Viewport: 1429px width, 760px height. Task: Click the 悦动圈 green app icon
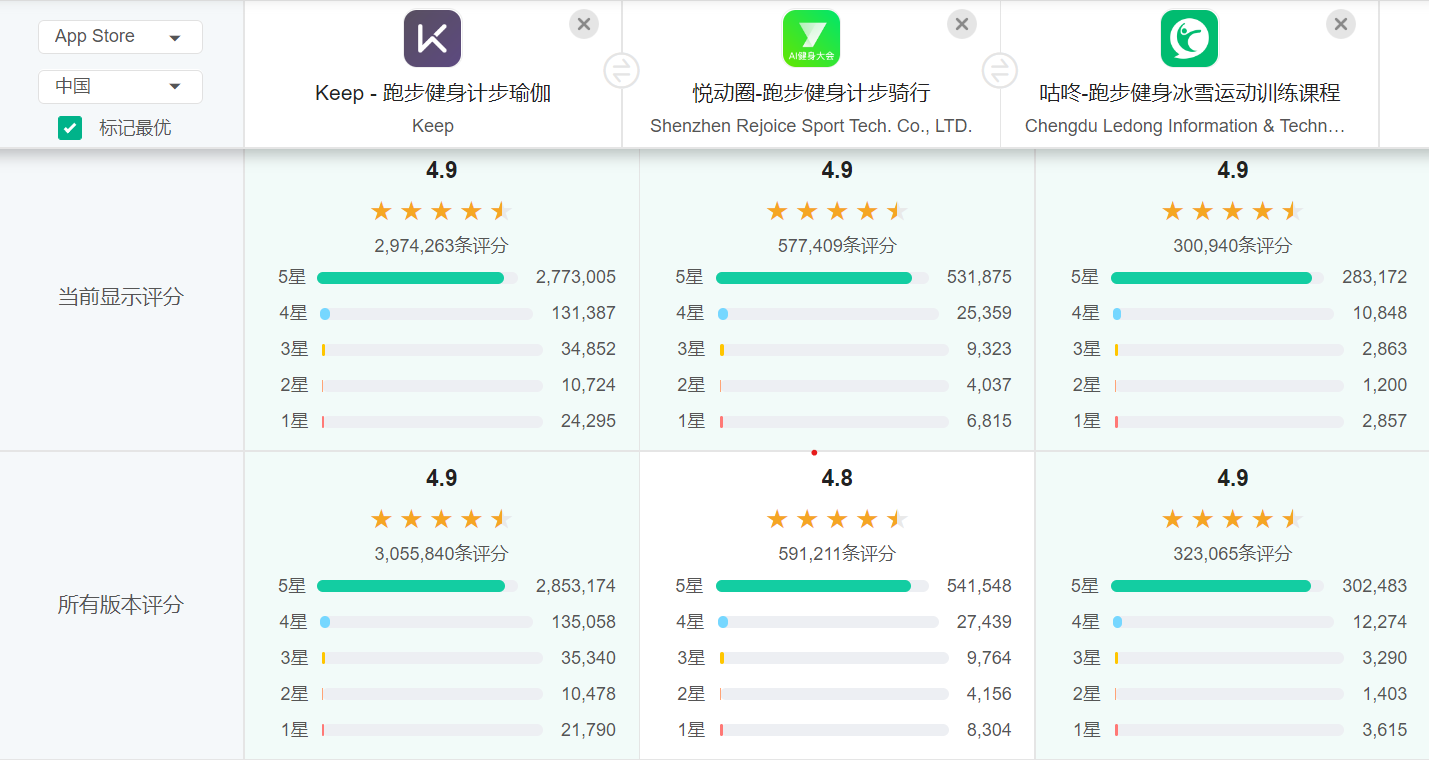point(811,39)
